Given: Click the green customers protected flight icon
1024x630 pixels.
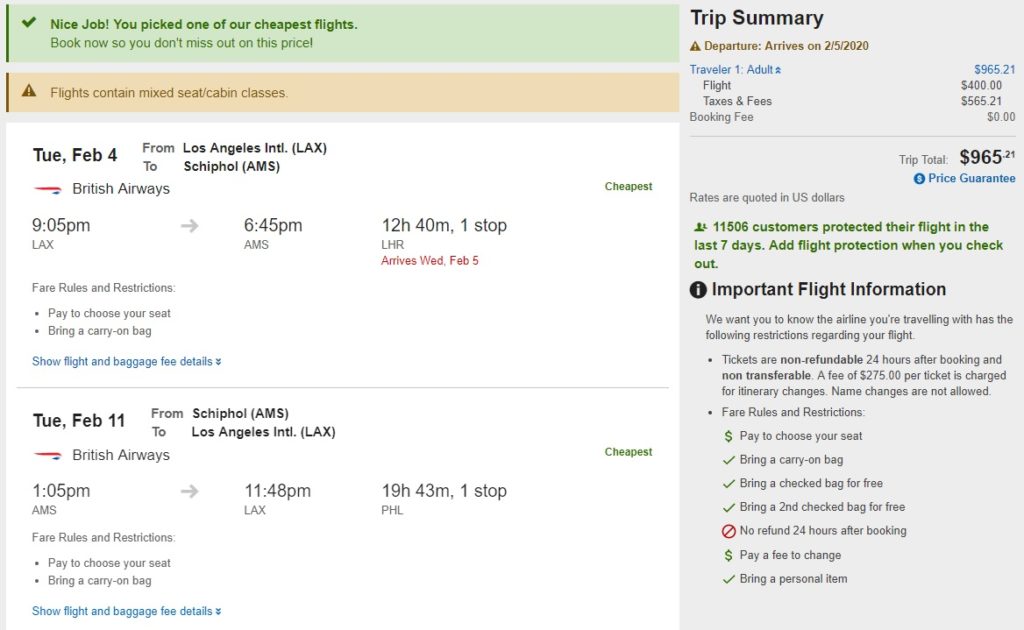Looking at the screenshot, I should [x=700, y=227].
